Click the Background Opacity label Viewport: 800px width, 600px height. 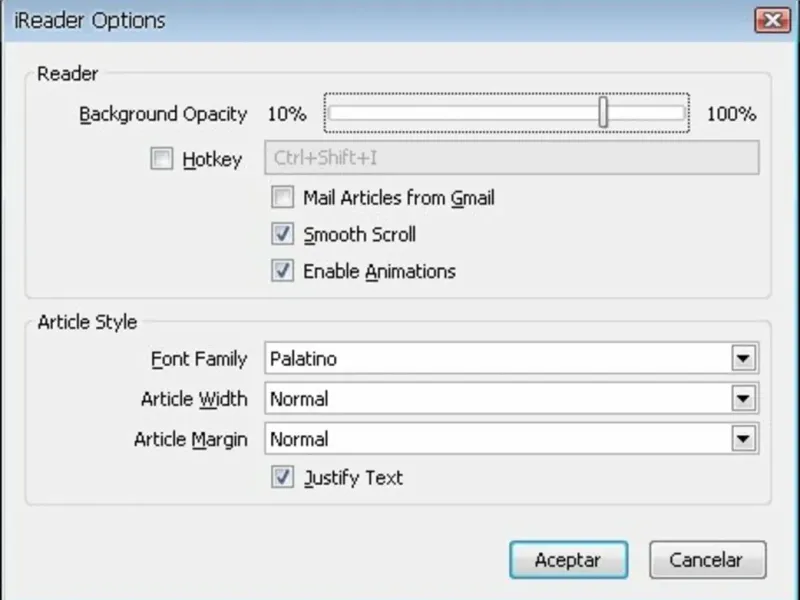[163, 114]
